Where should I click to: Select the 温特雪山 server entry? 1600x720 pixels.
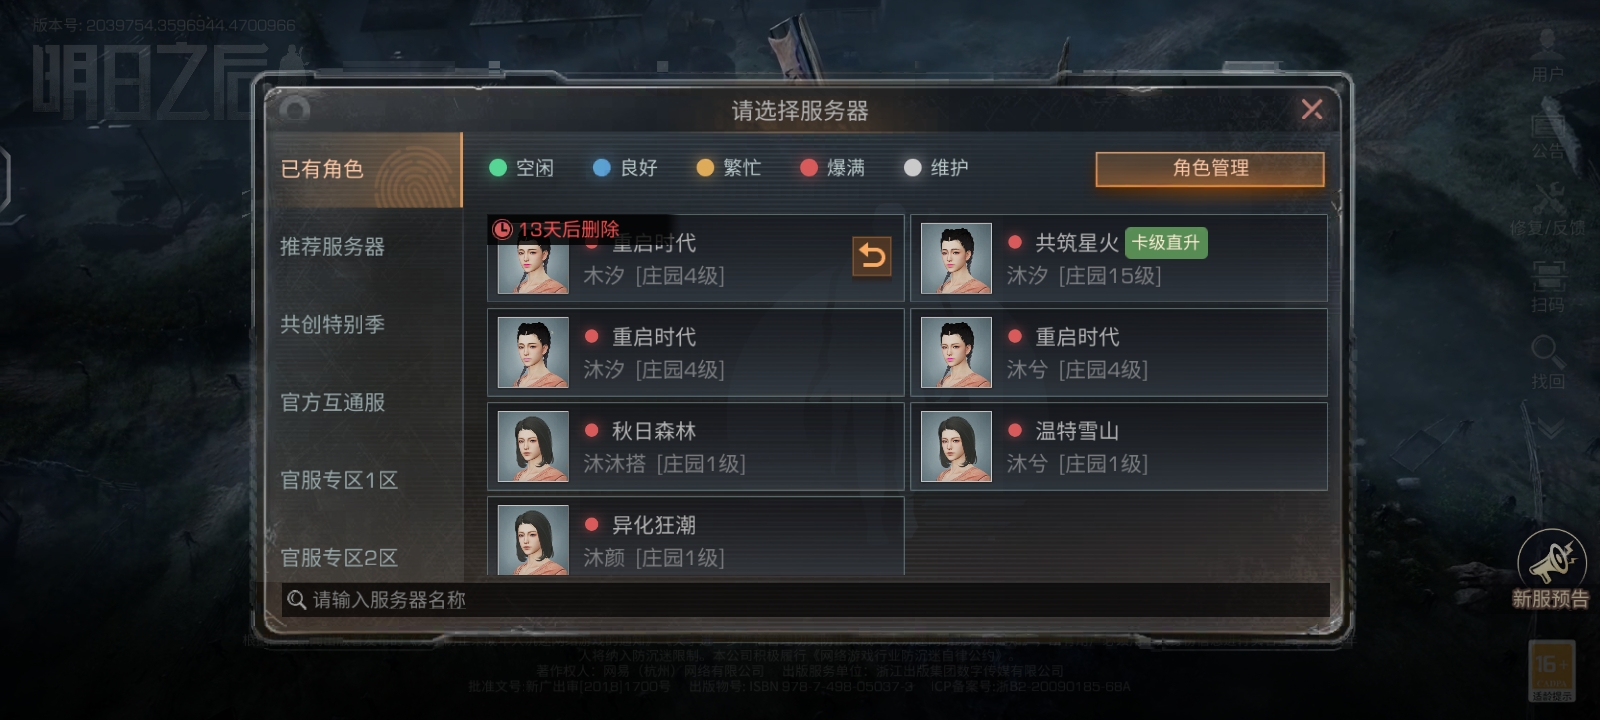1119,447
